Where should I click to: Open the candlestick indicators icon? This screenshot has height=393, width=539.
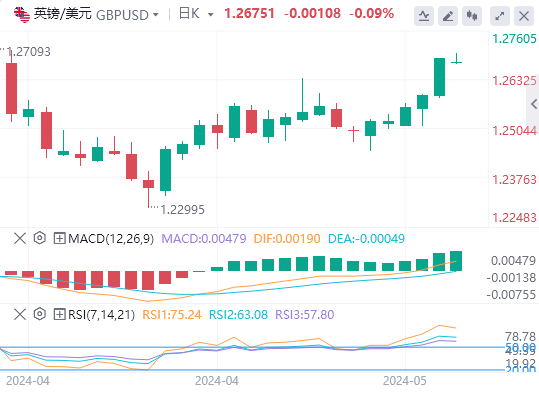pos(472,16)
